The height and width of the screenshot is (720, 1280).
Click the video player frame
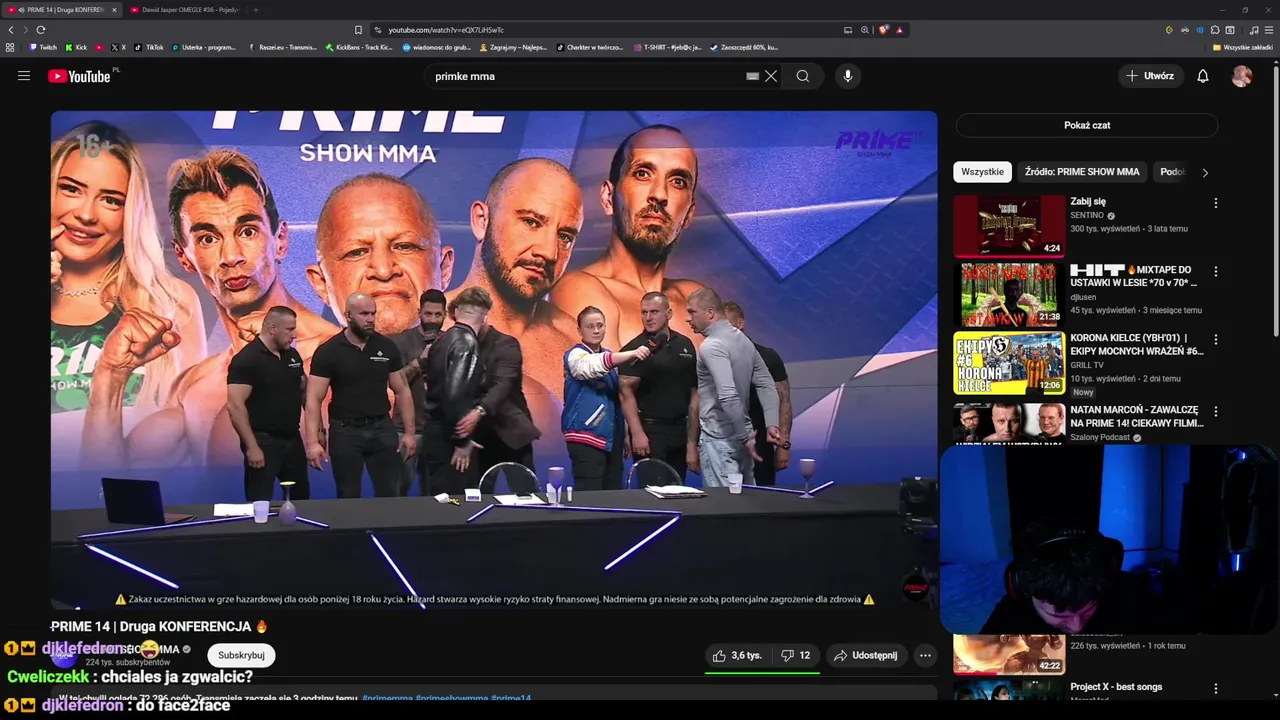coord(494,359)
